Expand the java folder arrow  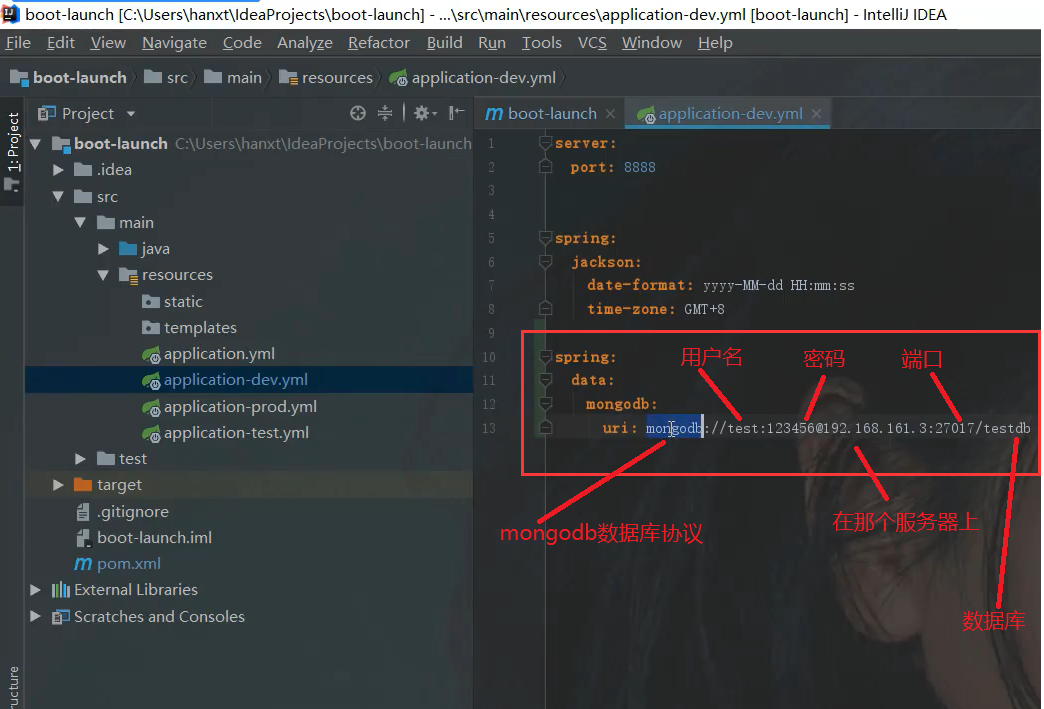[103, 249]
